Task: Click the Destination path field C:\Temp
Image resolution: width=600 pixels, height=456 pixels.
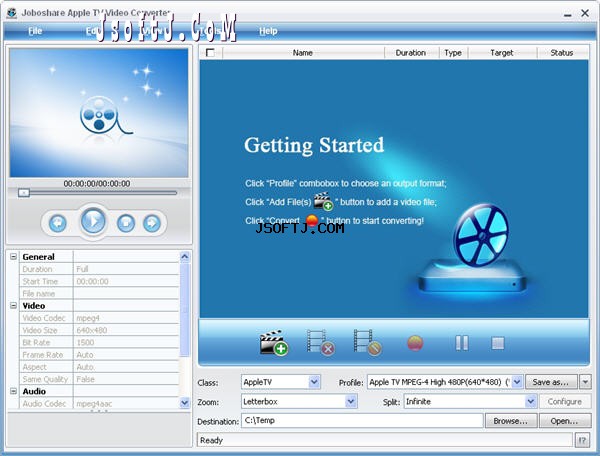Action: [x=362, y=420]
